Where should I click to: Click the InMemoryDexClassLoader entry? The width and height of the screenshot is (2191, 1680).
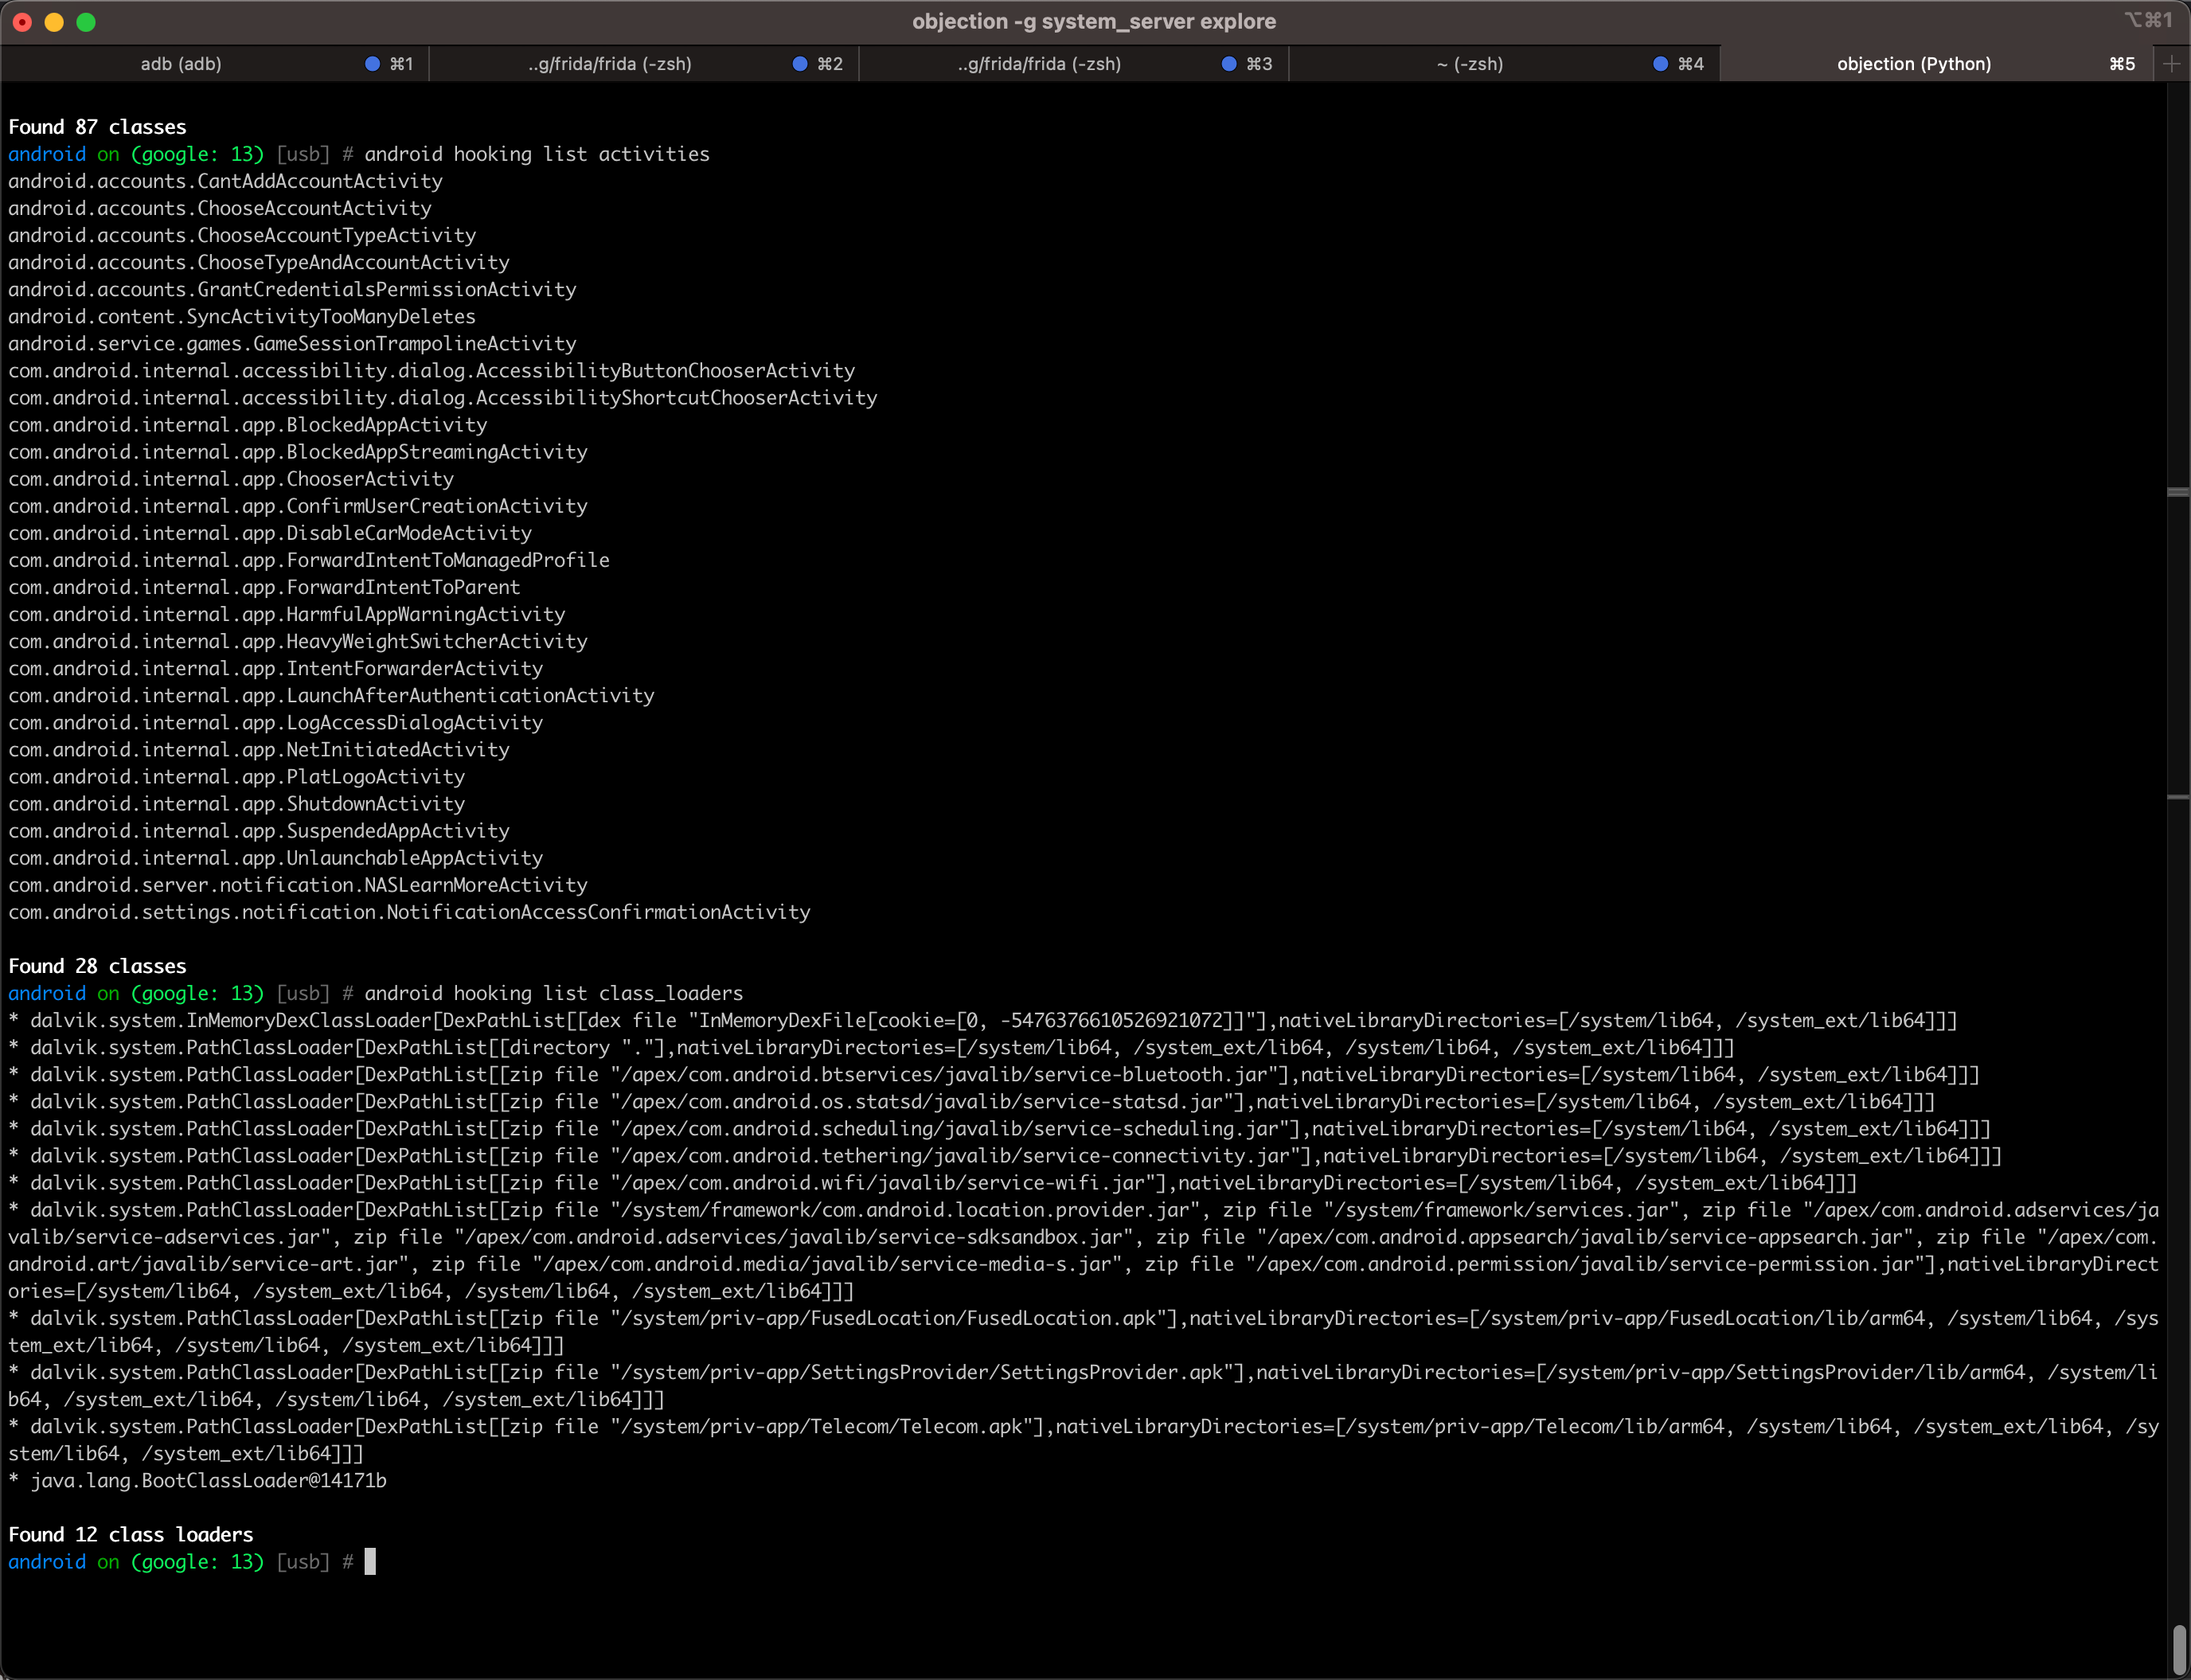(x=983, y=1019)
